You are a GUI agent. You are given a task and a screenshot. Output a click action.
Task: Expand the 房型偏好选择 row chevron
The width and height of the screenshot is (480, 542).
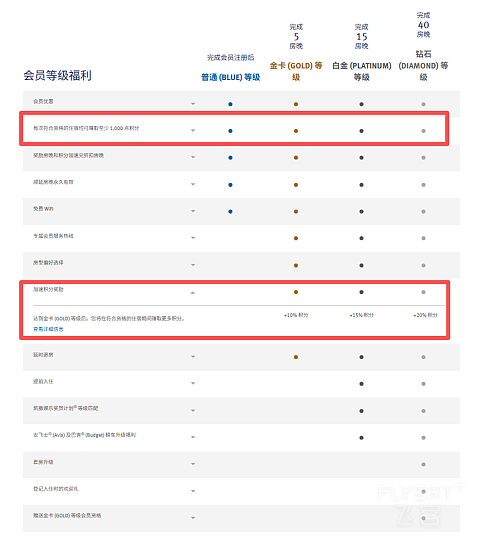(x=193, y=265)
